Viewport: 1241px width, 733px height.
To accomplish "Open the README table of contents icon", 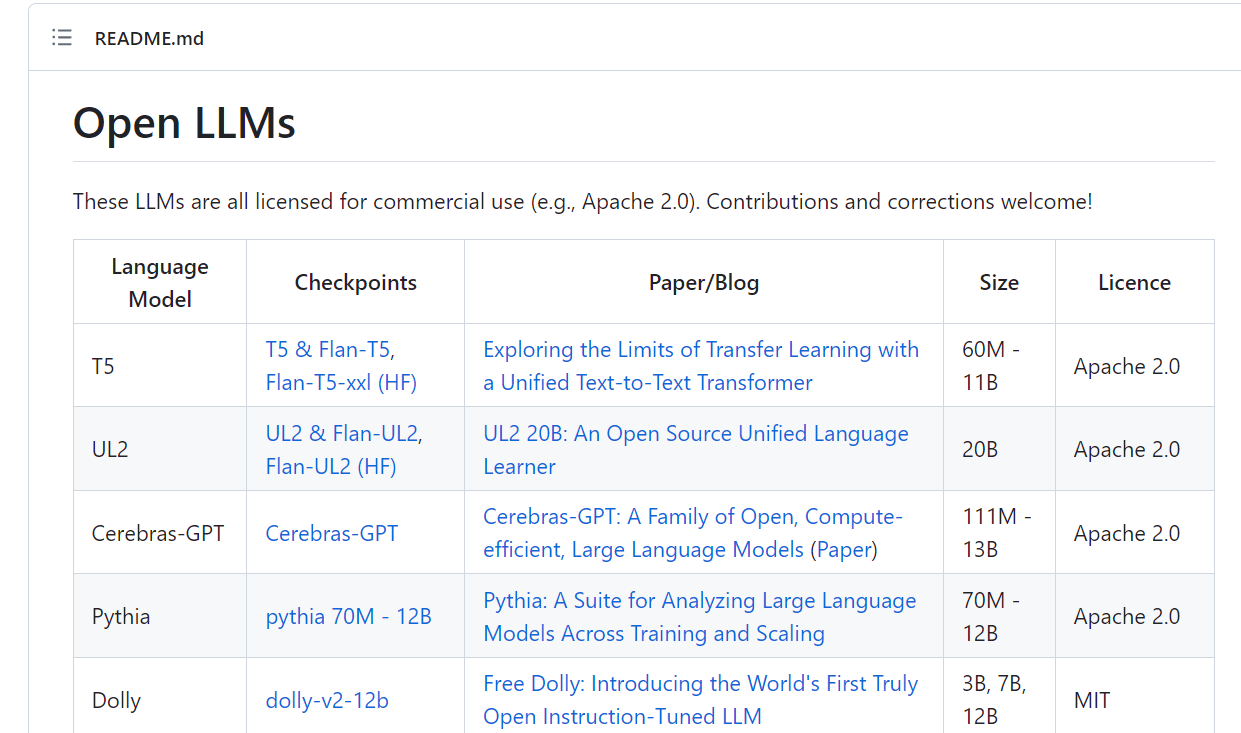I will coord(62,38).
